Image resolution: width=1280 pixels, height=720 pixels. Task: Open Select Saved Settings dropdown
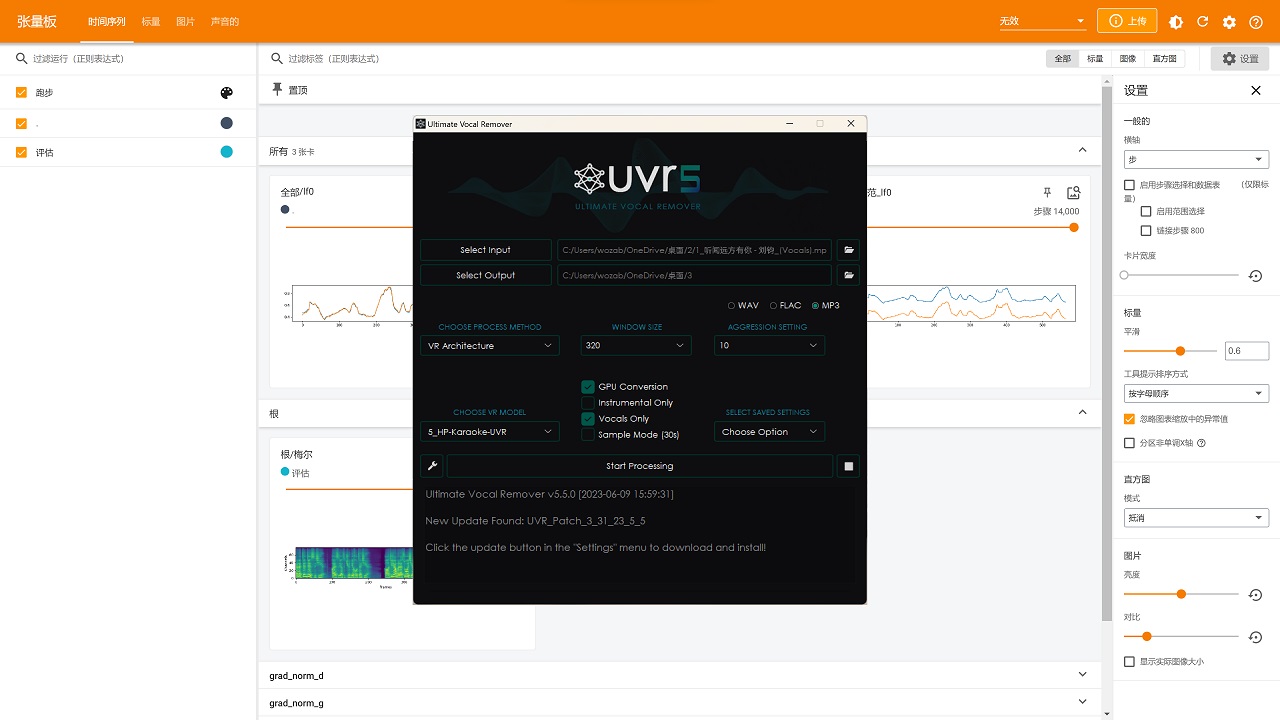[x=769, y=432]
